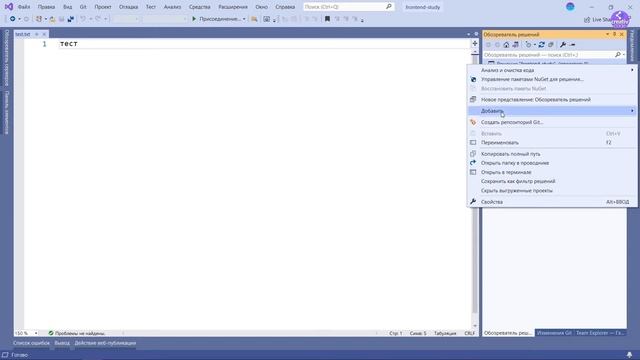Choose Создать репозиторий Git in context menu

552,122
